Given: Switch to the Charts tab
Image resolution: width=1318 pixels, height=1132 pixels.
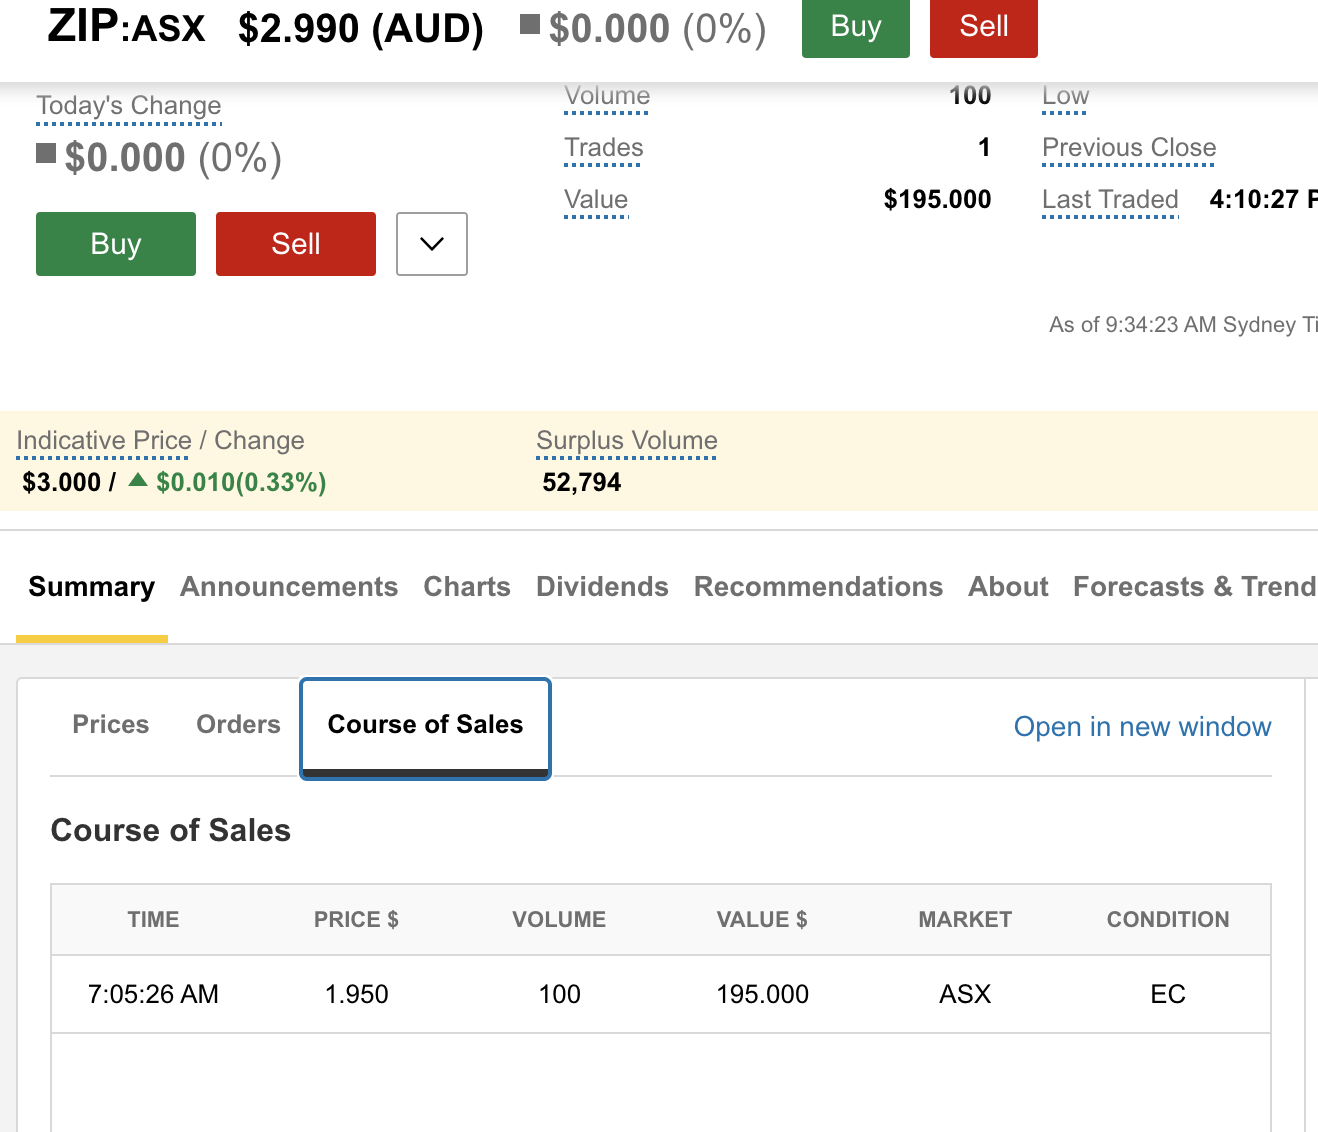Looking at the screenshot, I should (467, 587).
